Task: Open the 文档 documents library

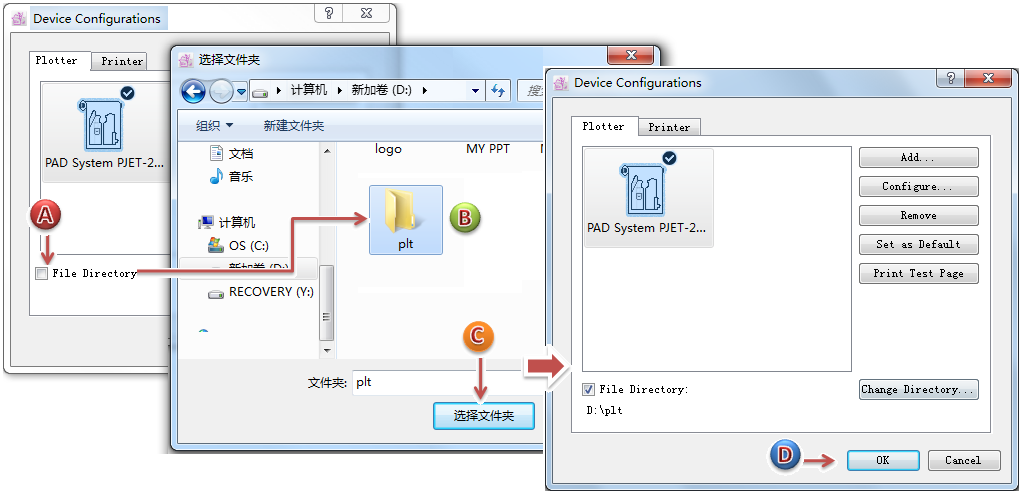Action: [240, 153]
